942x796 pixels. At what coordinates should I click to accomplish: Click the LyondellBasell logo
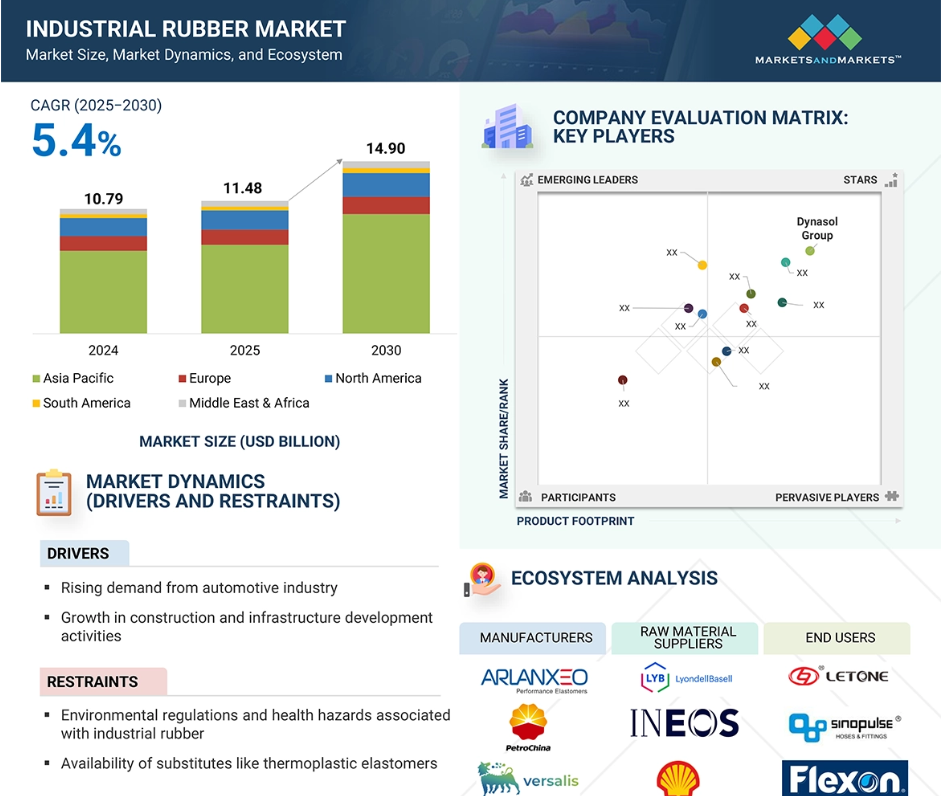click(x=687, y=678)
